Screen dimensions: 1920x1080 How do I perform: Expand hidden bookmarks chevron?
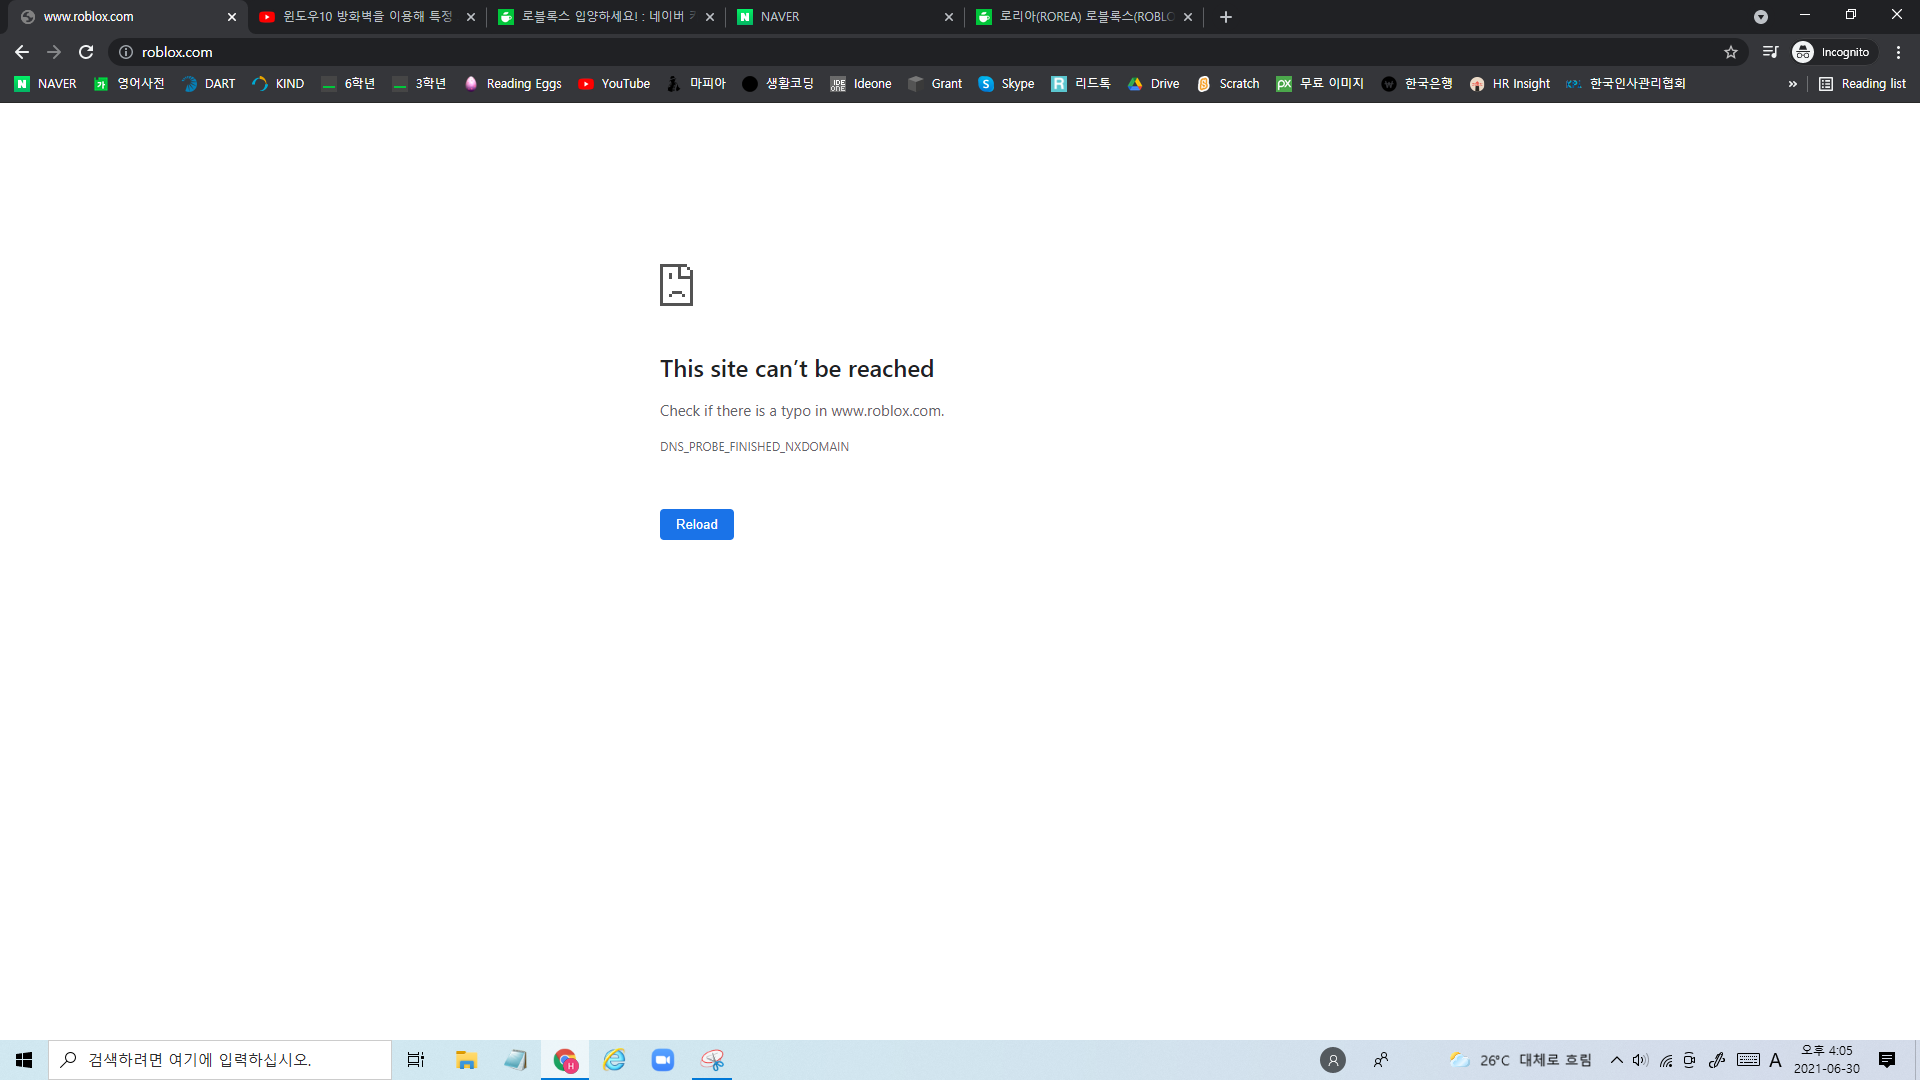point(1793,84)
